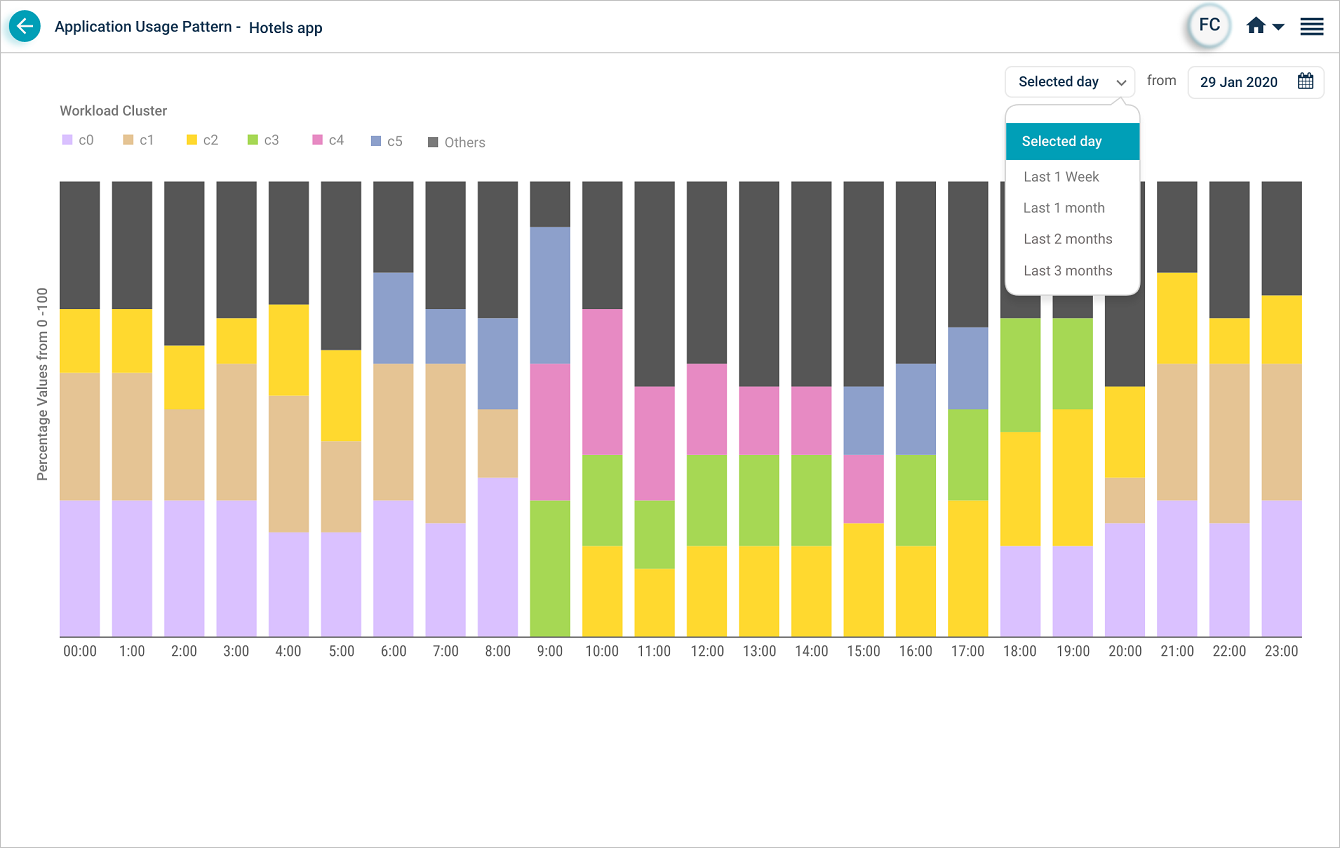Toggle the c0 legend swatch
1340x848 pixels.
pos(67,141)
